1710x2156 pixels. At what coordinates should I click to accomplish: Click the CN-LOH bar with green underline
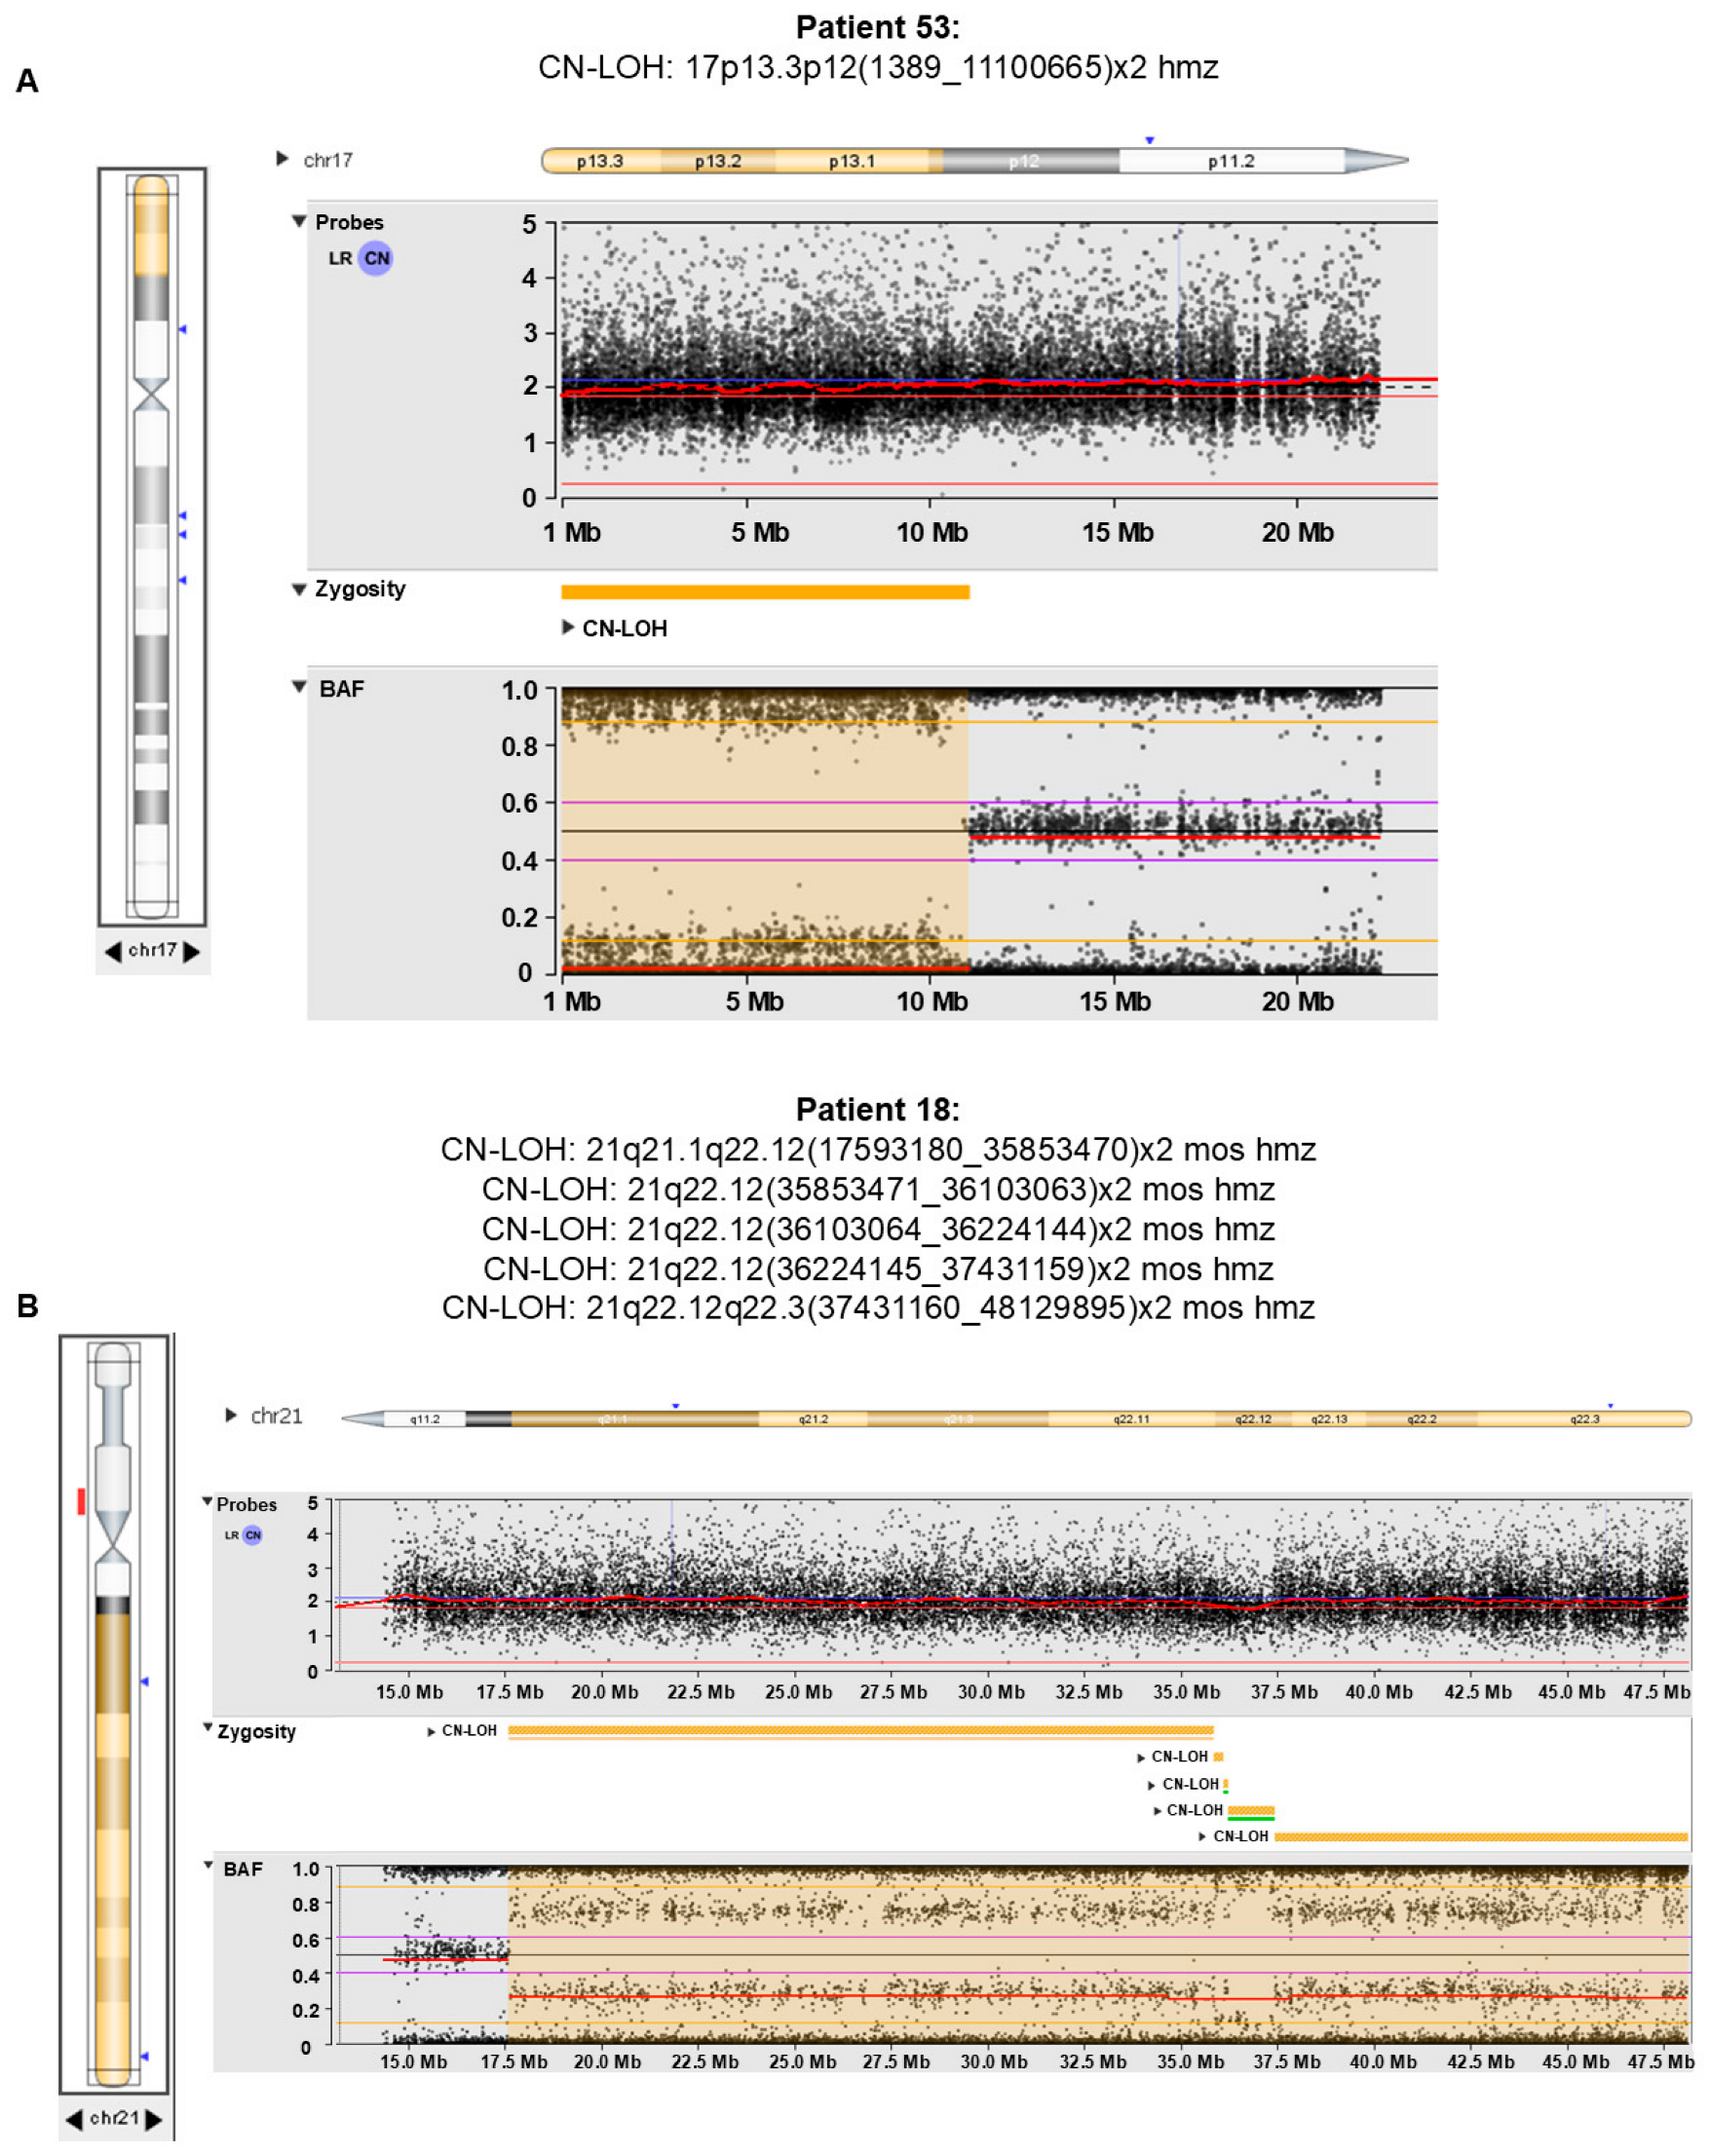(x=1251, y=1811)
